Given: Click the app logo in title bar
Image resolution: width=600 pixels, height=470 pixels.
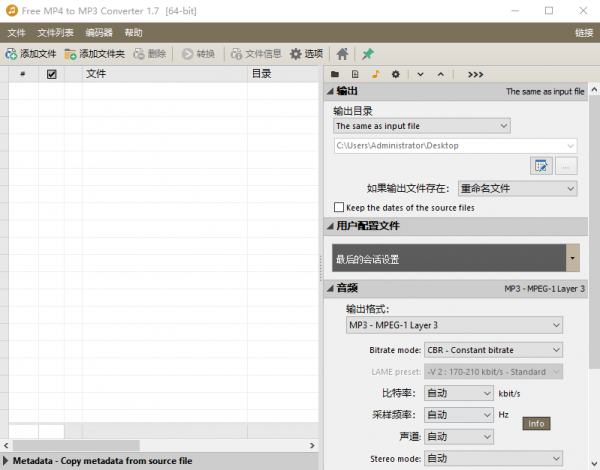Looking at the screenshot, I should [x=12, y=11].
